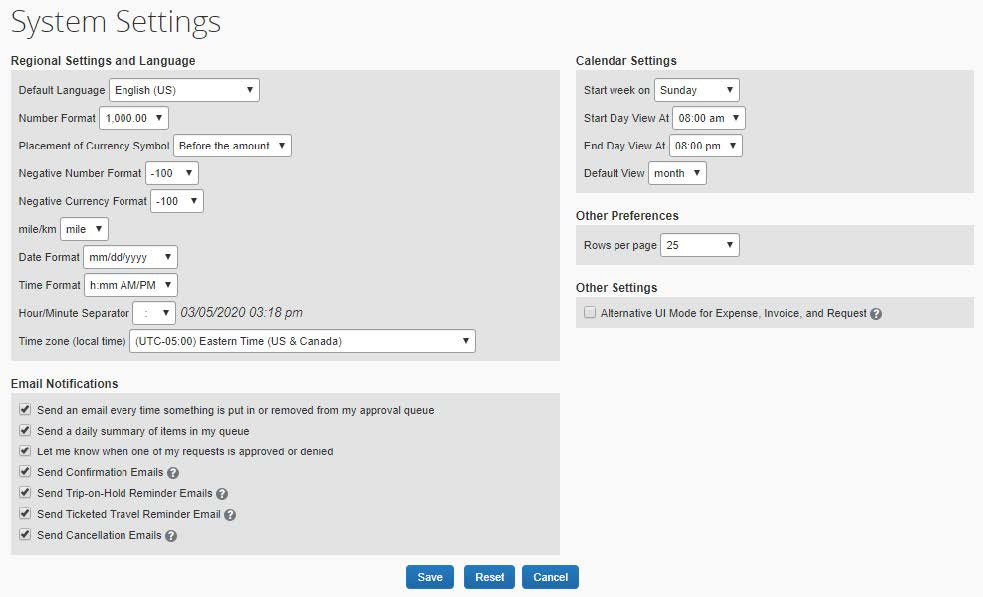983x597 pixels.
Task: Save the system settings
Action: point(429,577)
